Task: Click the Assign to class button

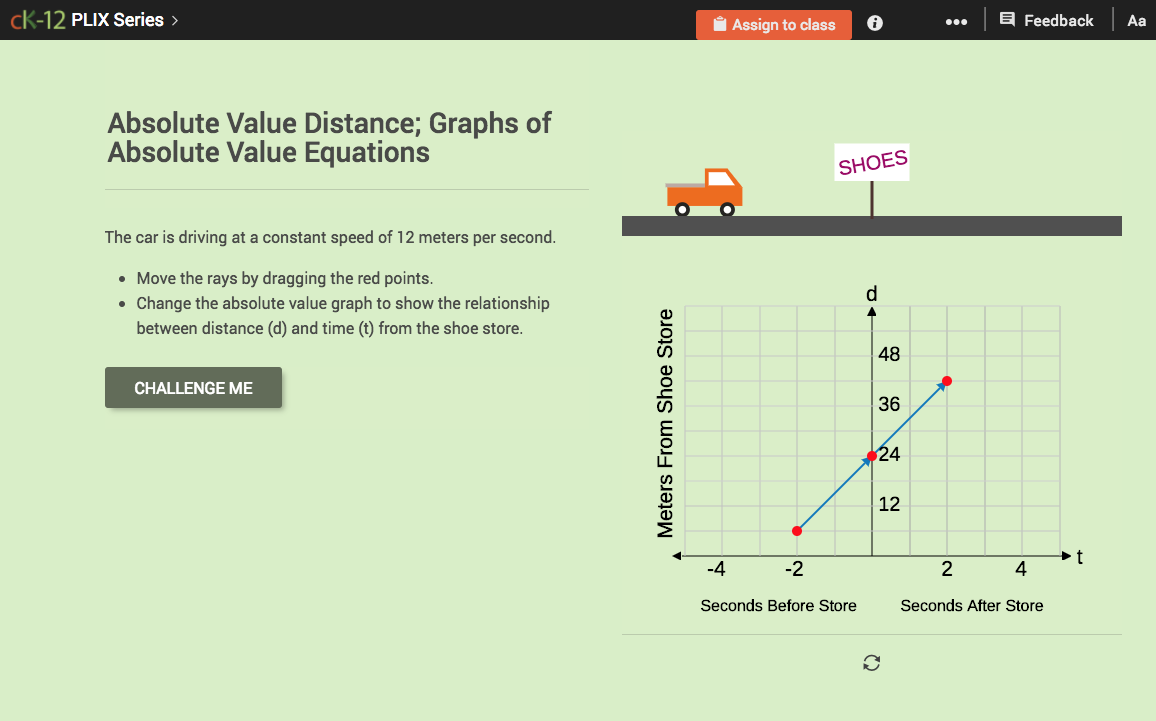Action: 774,24
